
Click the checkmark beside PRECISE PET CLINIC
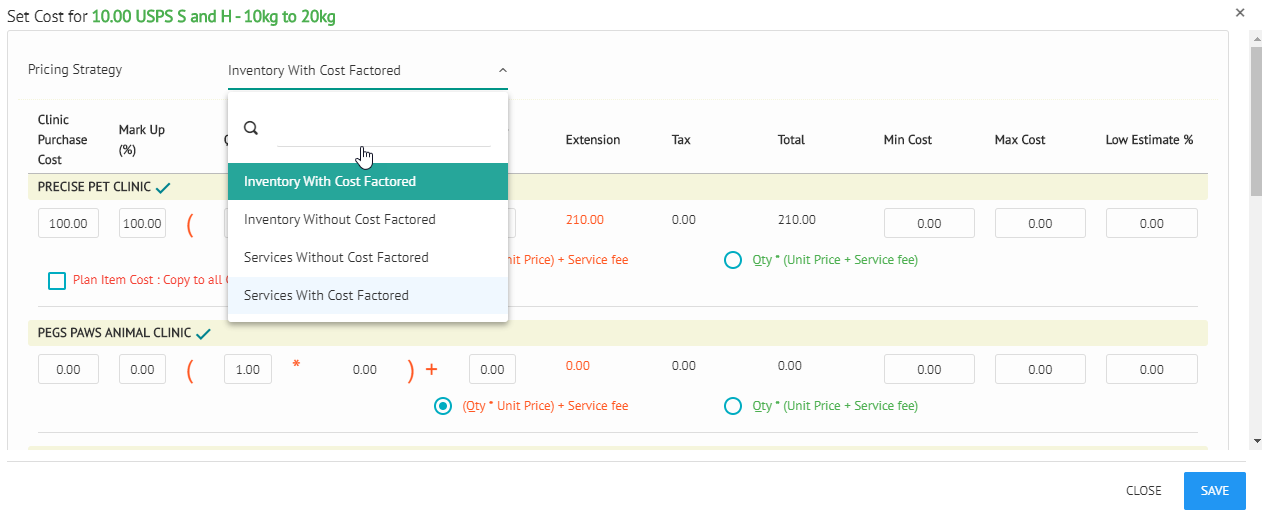(x=163, y=187)
